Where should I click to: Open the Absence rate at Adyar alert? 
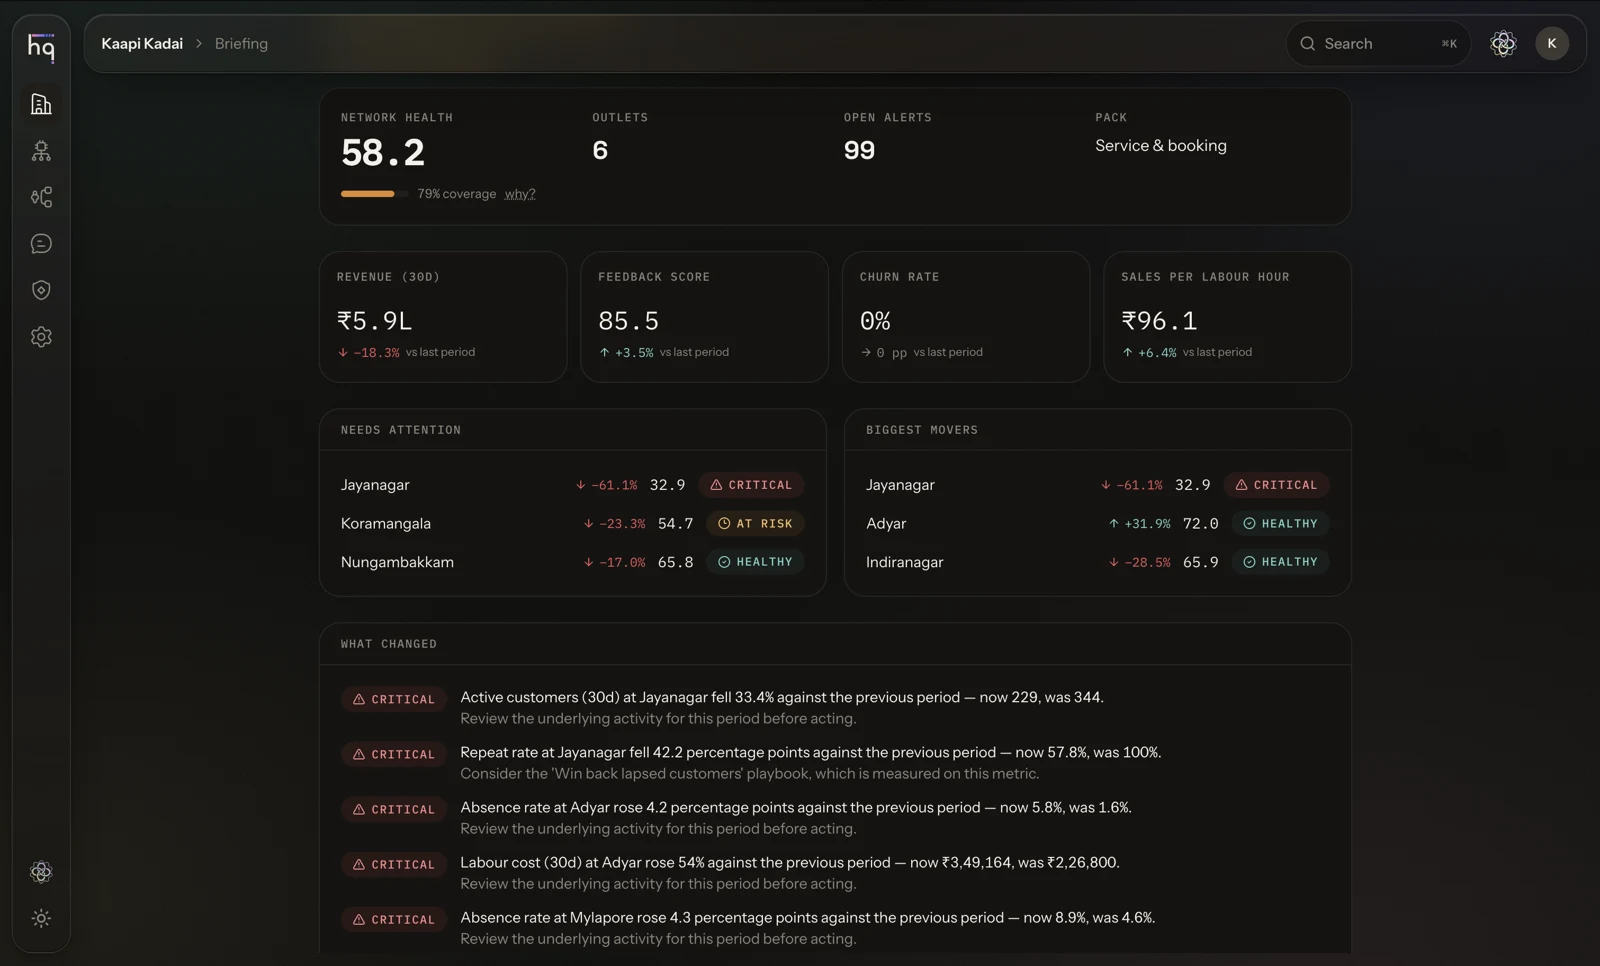click(835, 817)
